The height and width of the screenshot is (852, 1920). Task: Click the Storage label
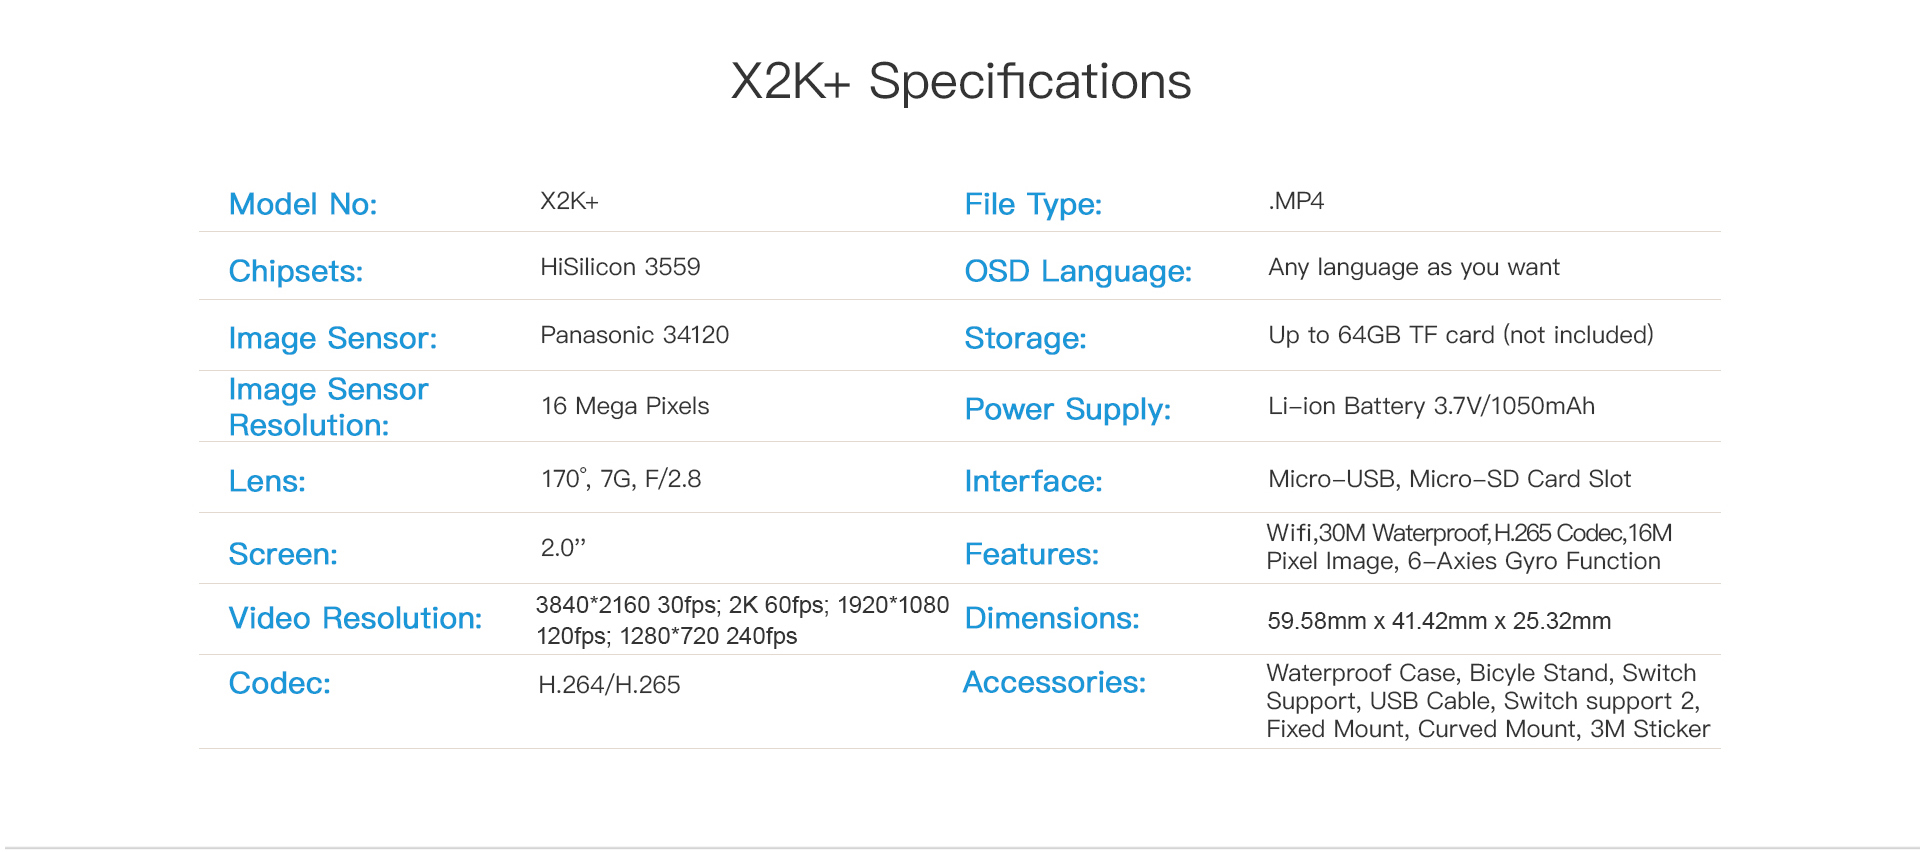pyautogui.click(x=1025, y=338)
